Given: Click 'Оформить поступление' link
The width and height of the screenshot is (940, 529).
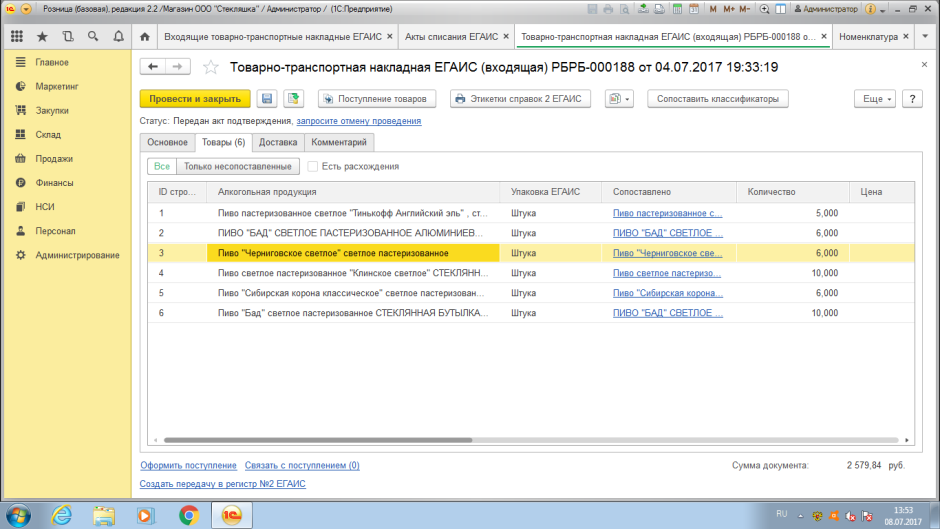Looking at the screenshot, I should click(188, 465).
